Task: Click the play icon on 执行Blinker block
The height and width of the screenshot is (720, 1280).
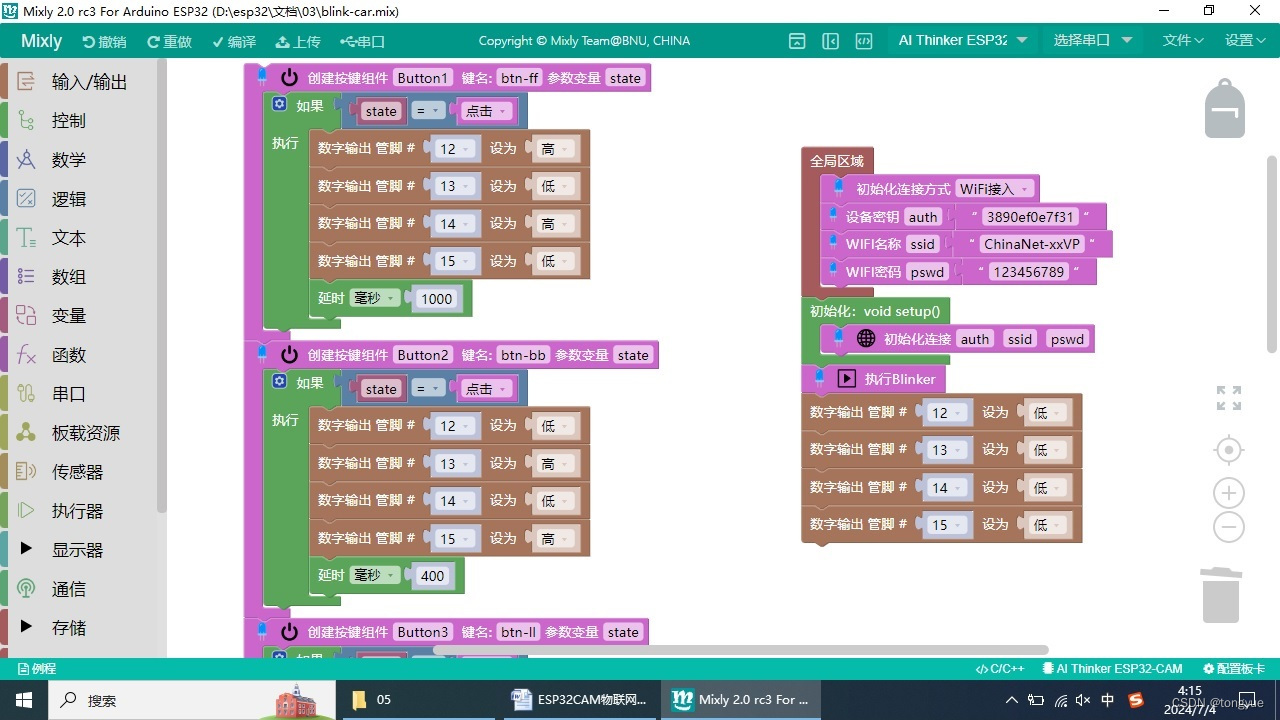Action: (847, 379)
